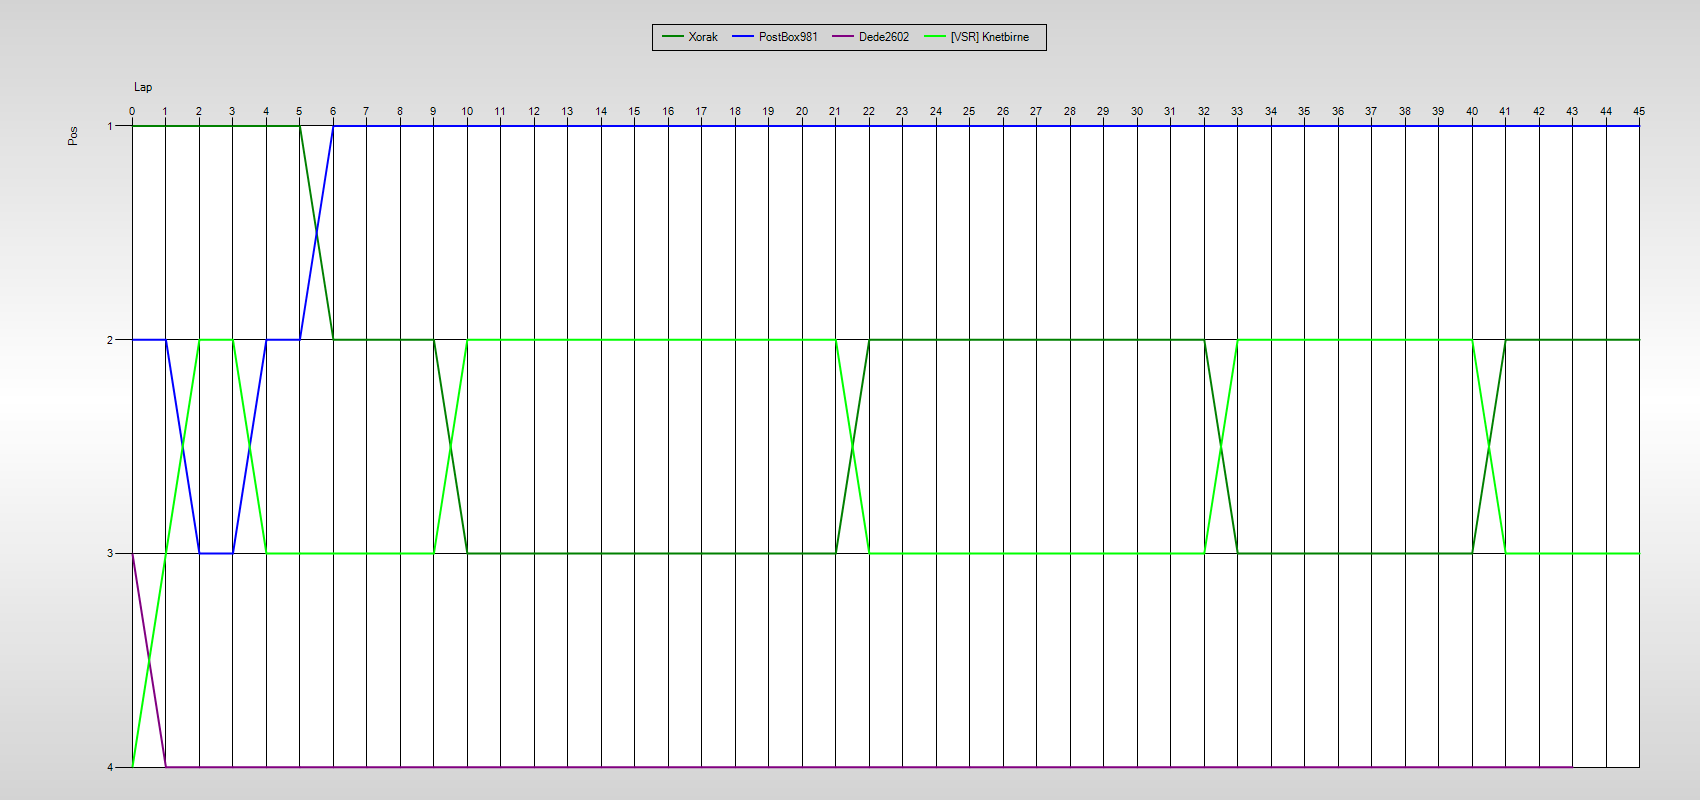
Task: Click position label 4 on the axis
Action: [110, 767]
